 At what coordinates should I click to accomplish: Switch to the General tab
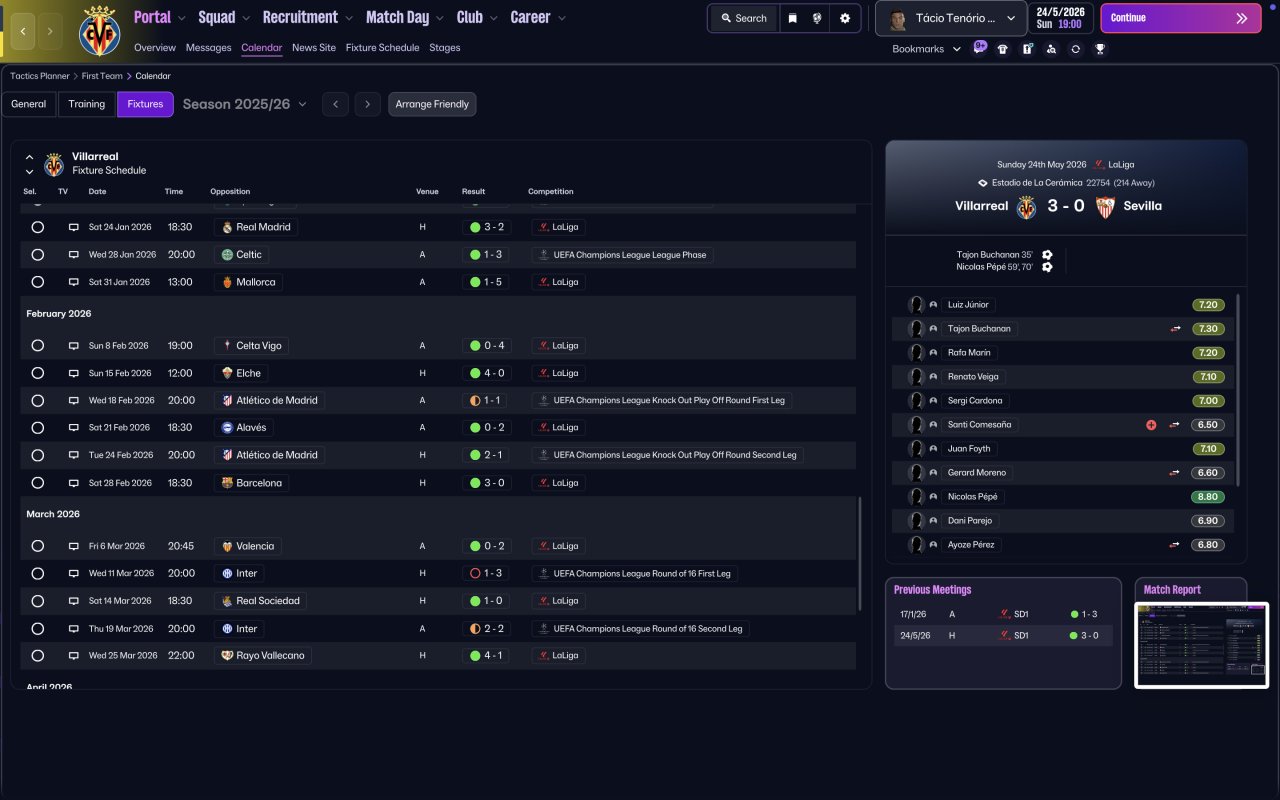tap(29, 104)
